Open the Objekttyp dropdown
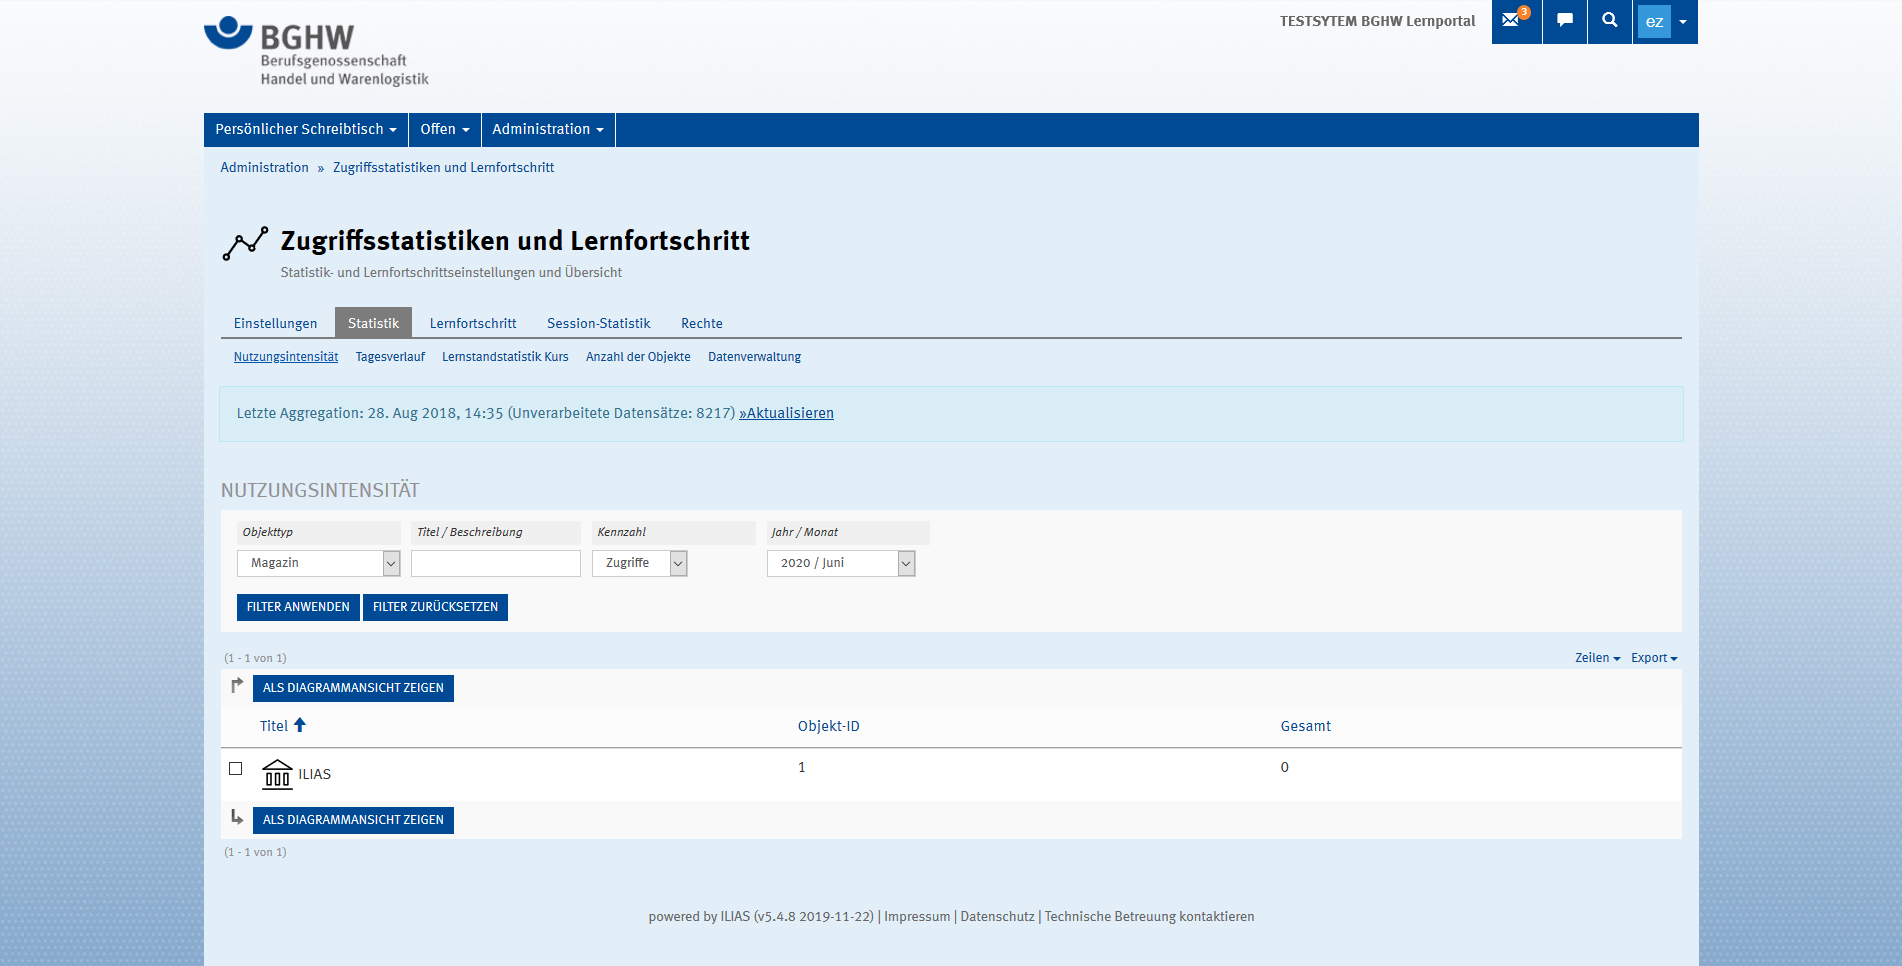This screenshot has width=1902, height=966. tap(318, 563)
